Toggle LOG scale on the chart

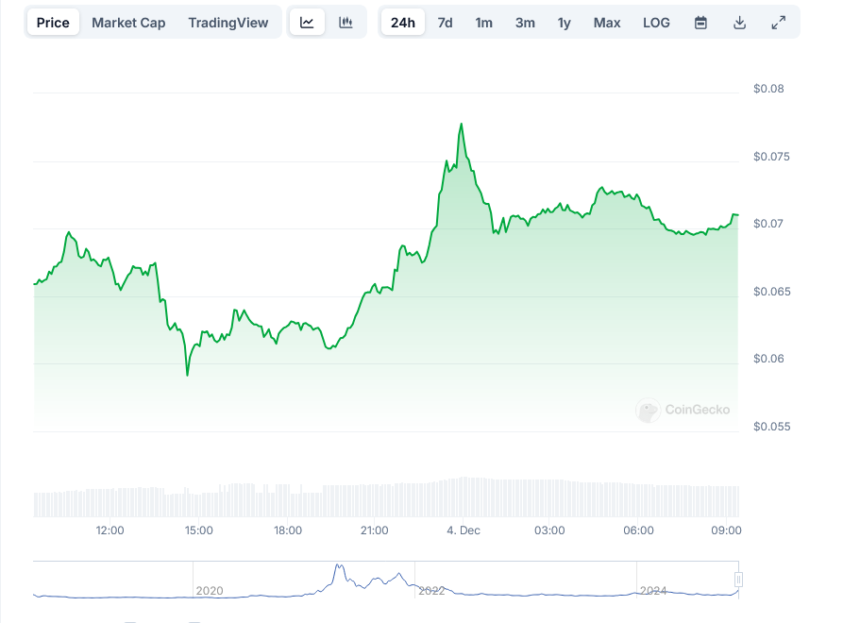click(657, 23)
